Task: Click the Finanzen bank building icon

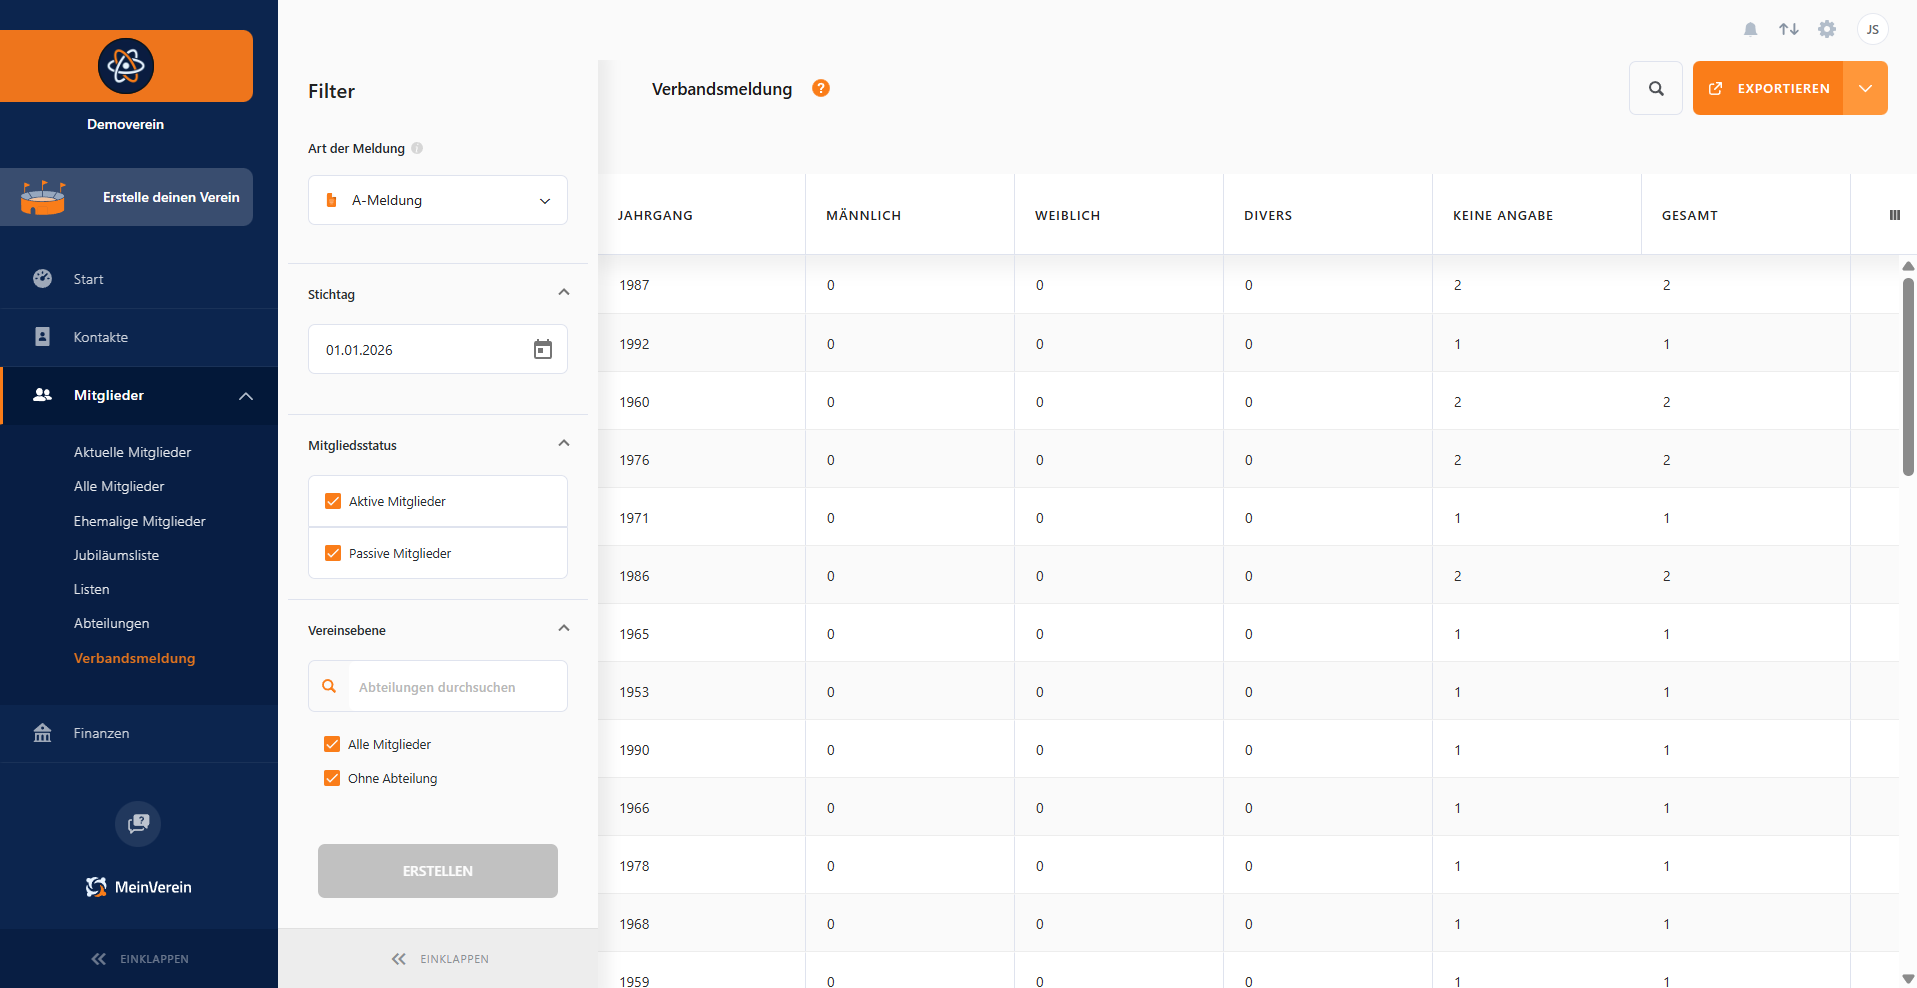Action: [x=42, y=733]
